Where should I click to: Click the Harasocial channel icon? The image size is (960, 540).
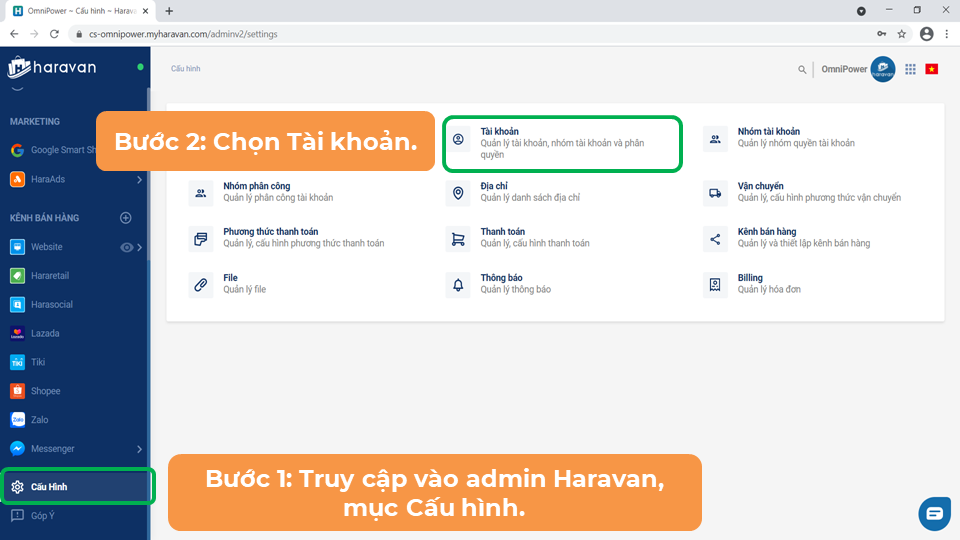[x=17, y=304]
